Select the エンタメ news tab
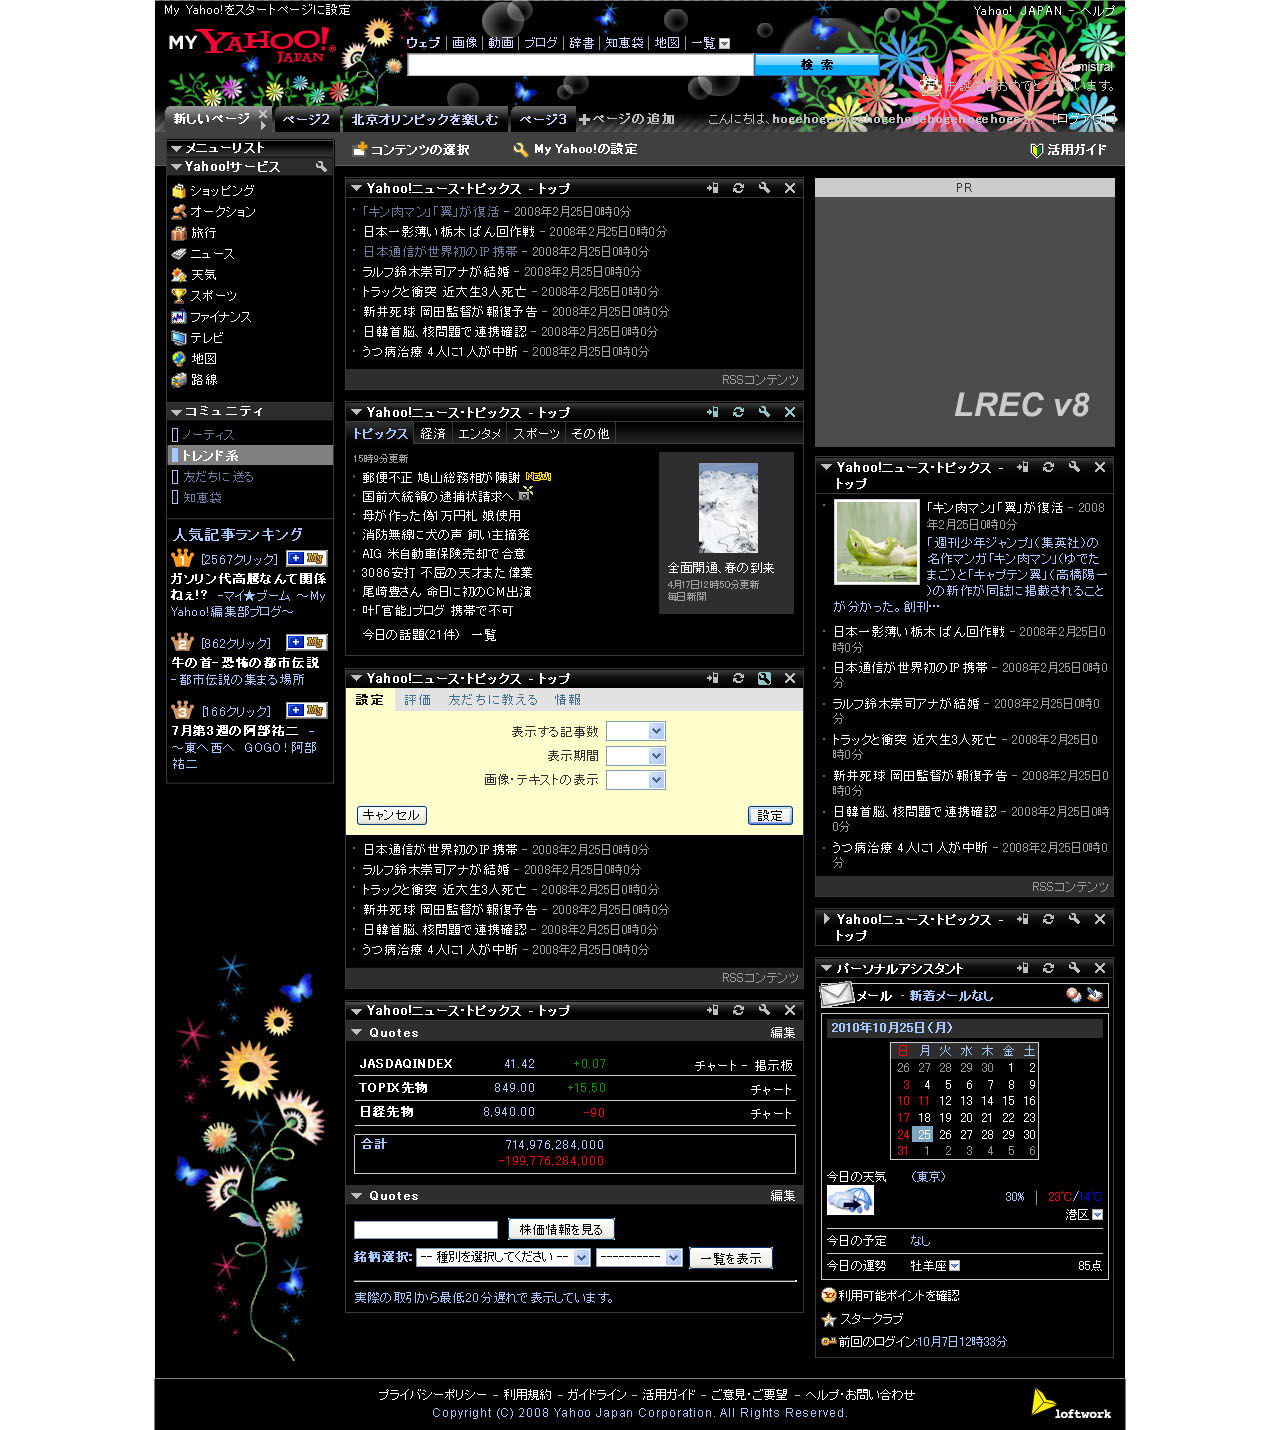1280x1430 pixels. pyautogui.click(x=480, y=434)
